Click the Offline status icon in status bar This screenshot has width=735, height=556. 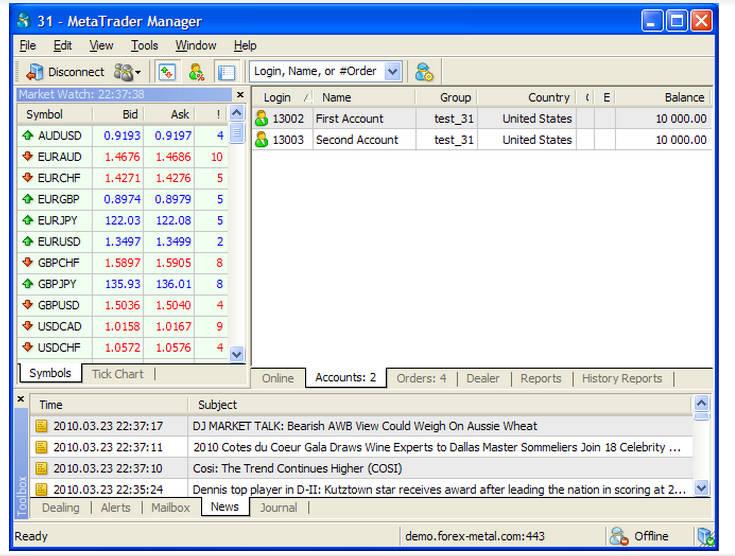pos(619,536)
